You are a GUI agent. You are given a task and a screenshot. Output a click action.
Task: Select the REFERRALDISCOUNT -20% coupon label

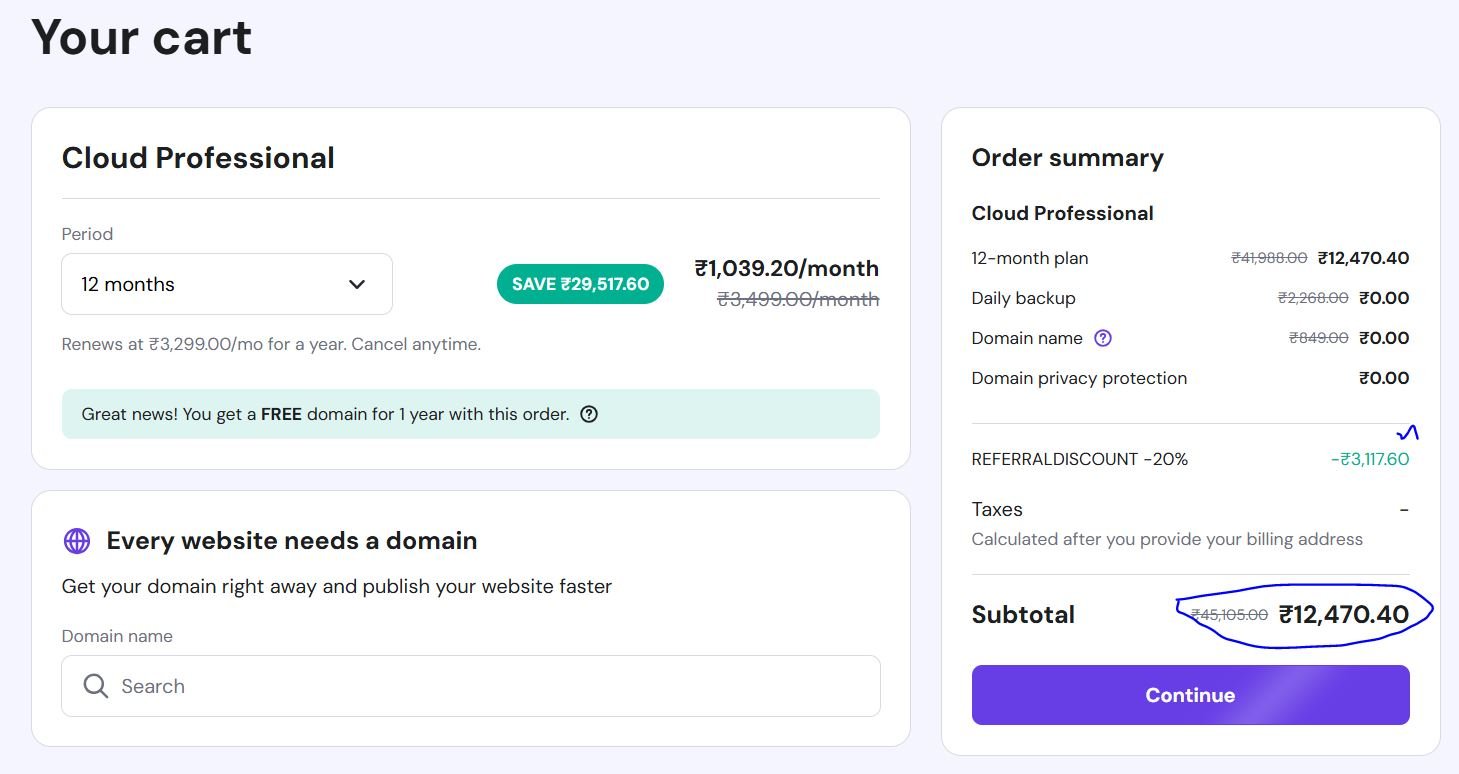[1080, 459]
